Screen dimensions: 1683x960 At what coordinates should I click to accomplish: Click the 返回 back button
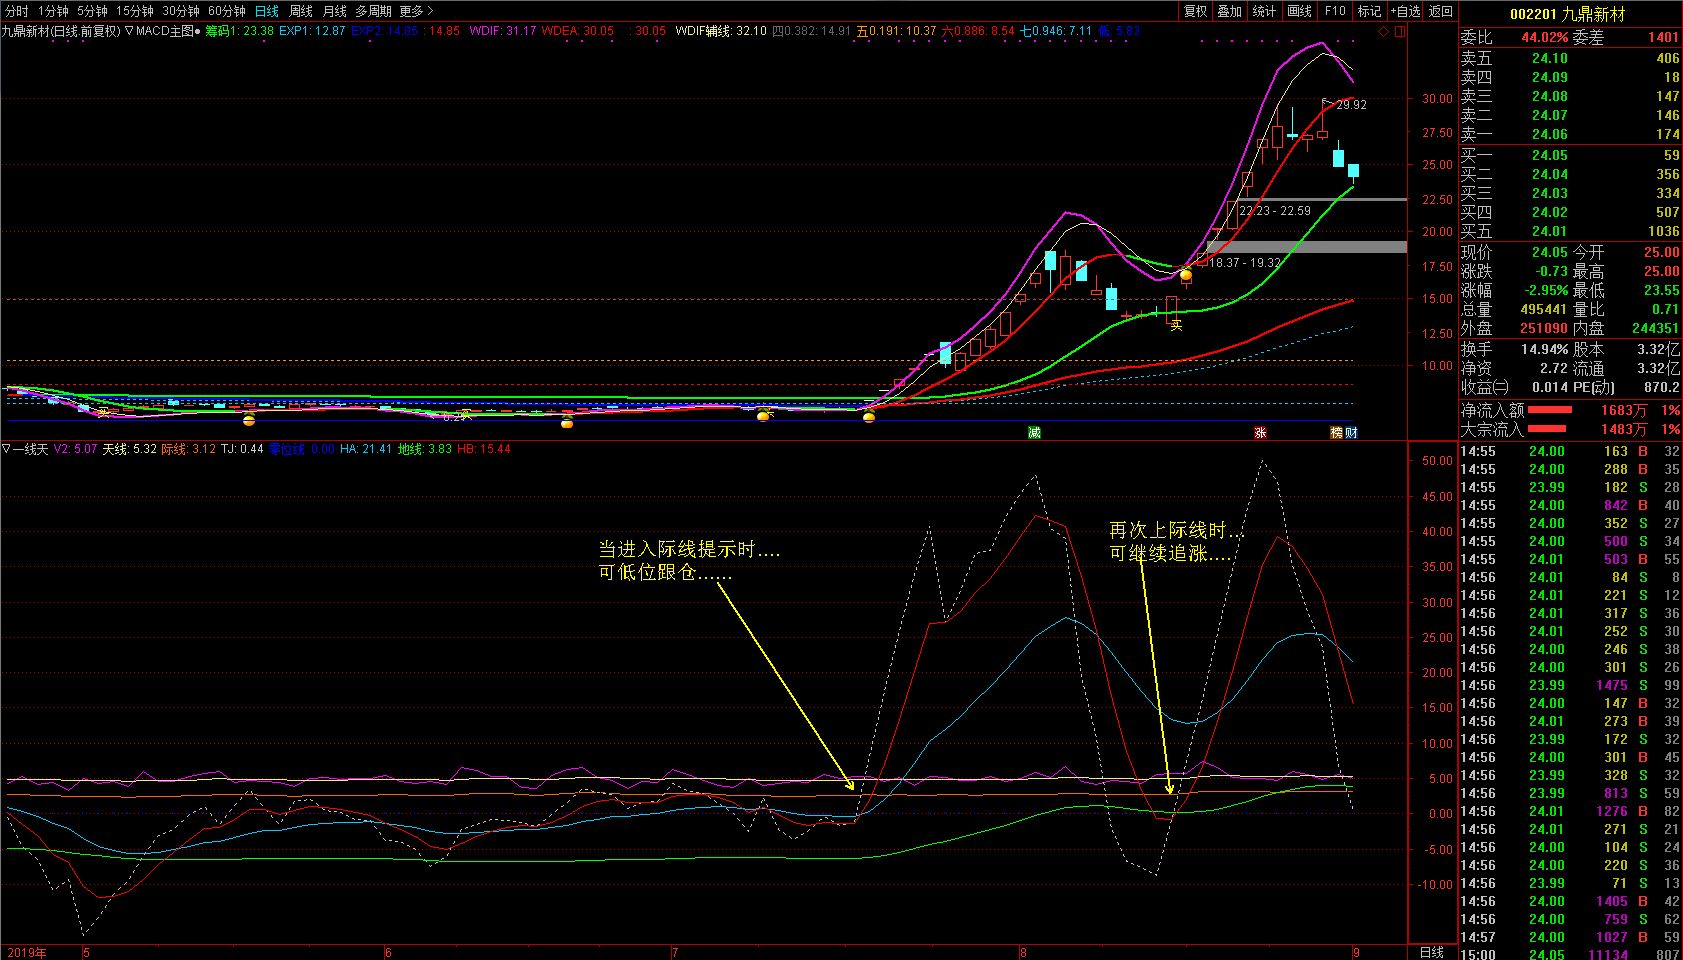tap(1440, 11)
